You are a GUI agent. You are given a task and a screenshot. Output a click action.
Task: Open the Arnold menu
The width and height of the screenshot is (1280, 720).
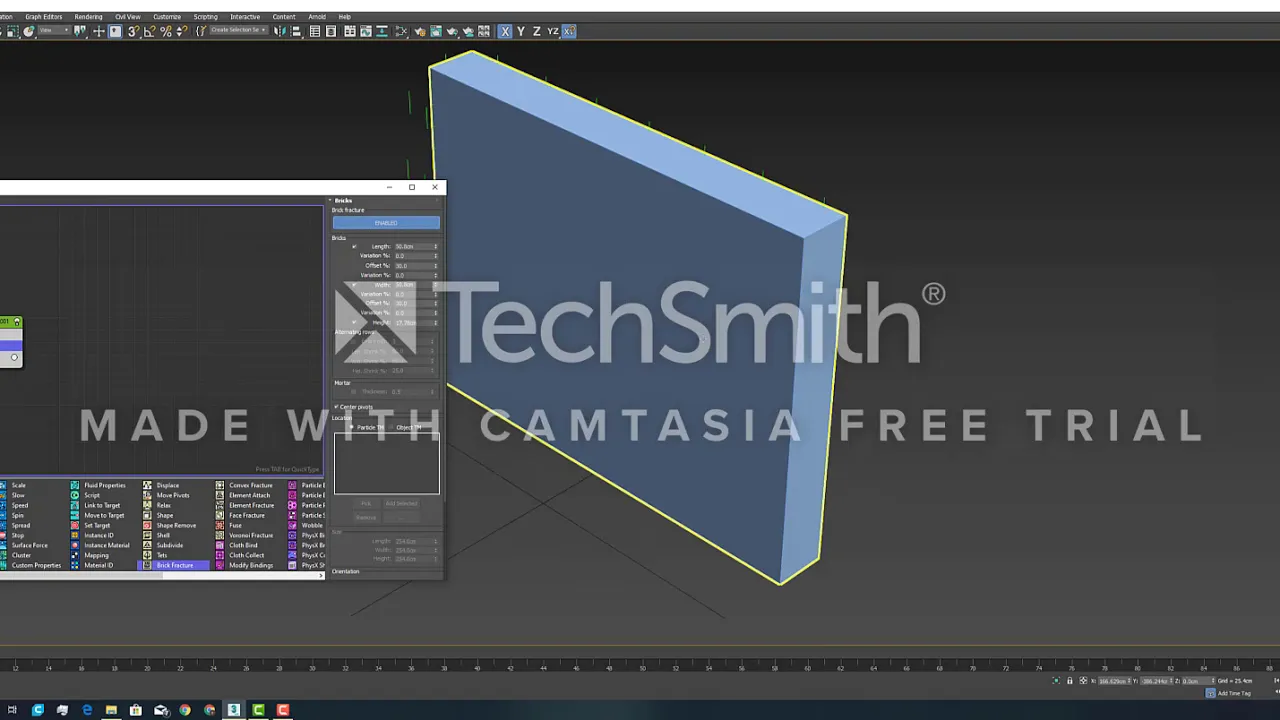tap(317, 17)
